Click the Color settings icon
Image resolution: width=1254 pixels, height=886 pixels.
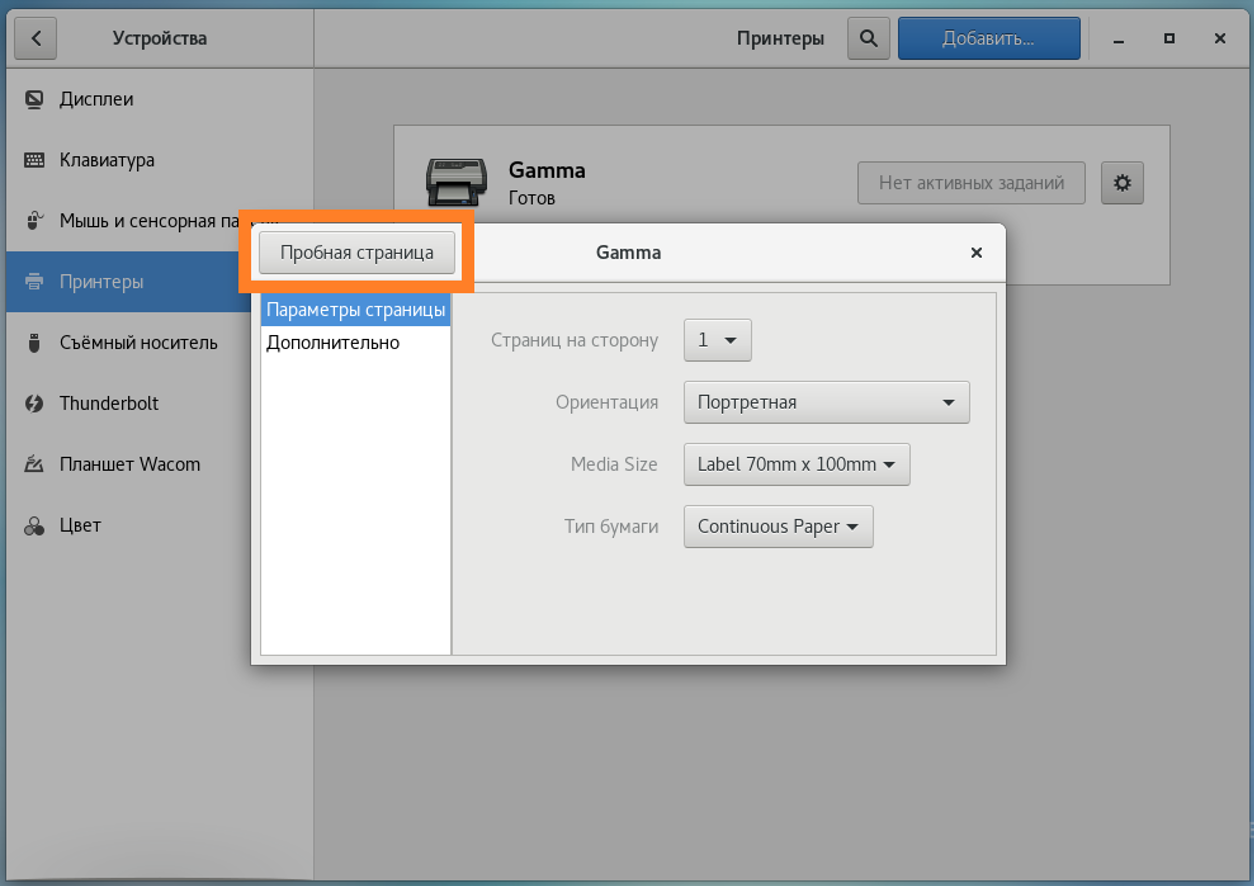(x=35, y=526)
